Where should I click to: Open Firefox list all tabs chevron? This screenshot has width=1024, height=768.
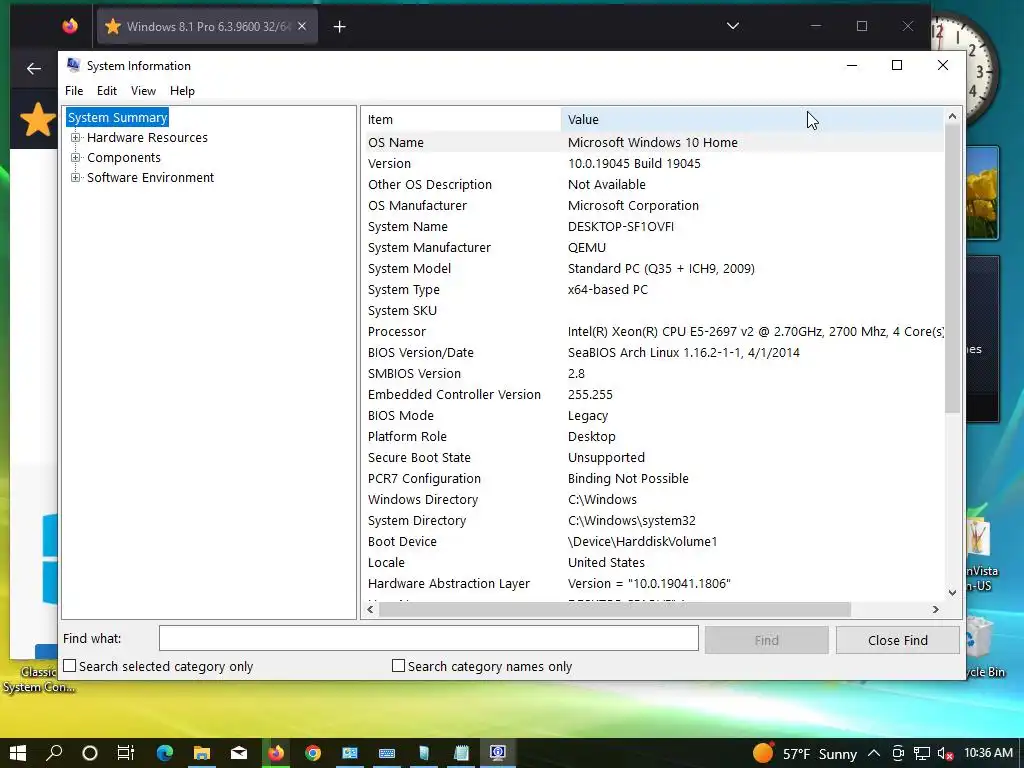[733, 26]
